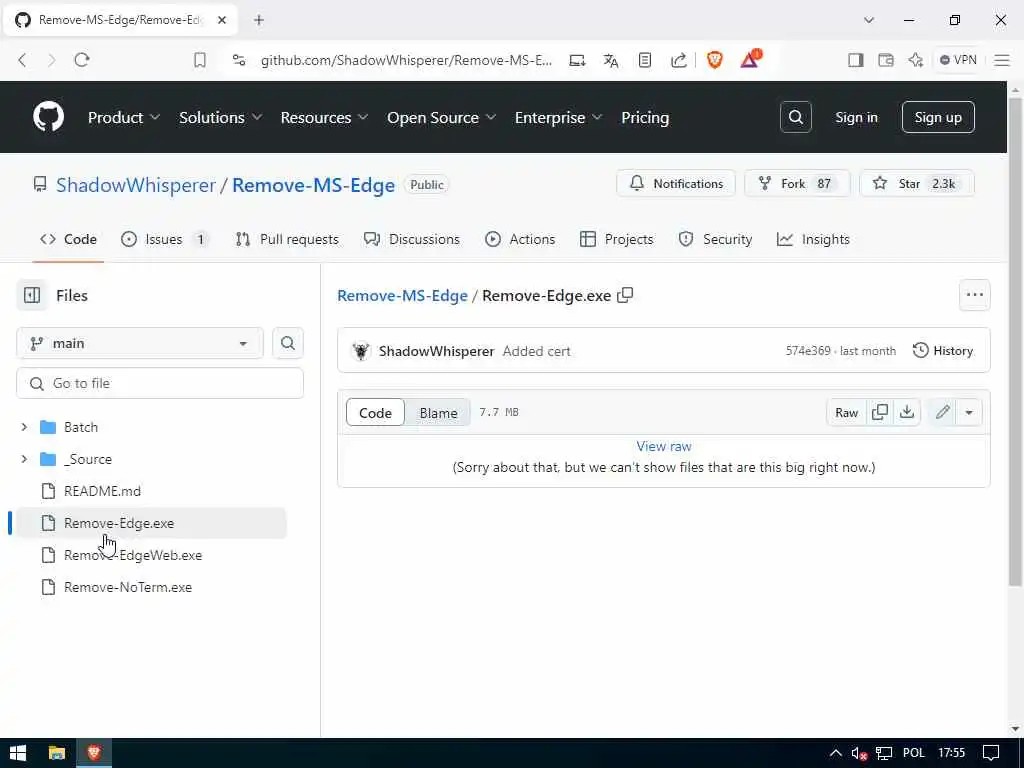Screen dimensions: 1024x768
Task: Toggle the browser sidebar panel icon
Action: (x=856, y=60)
